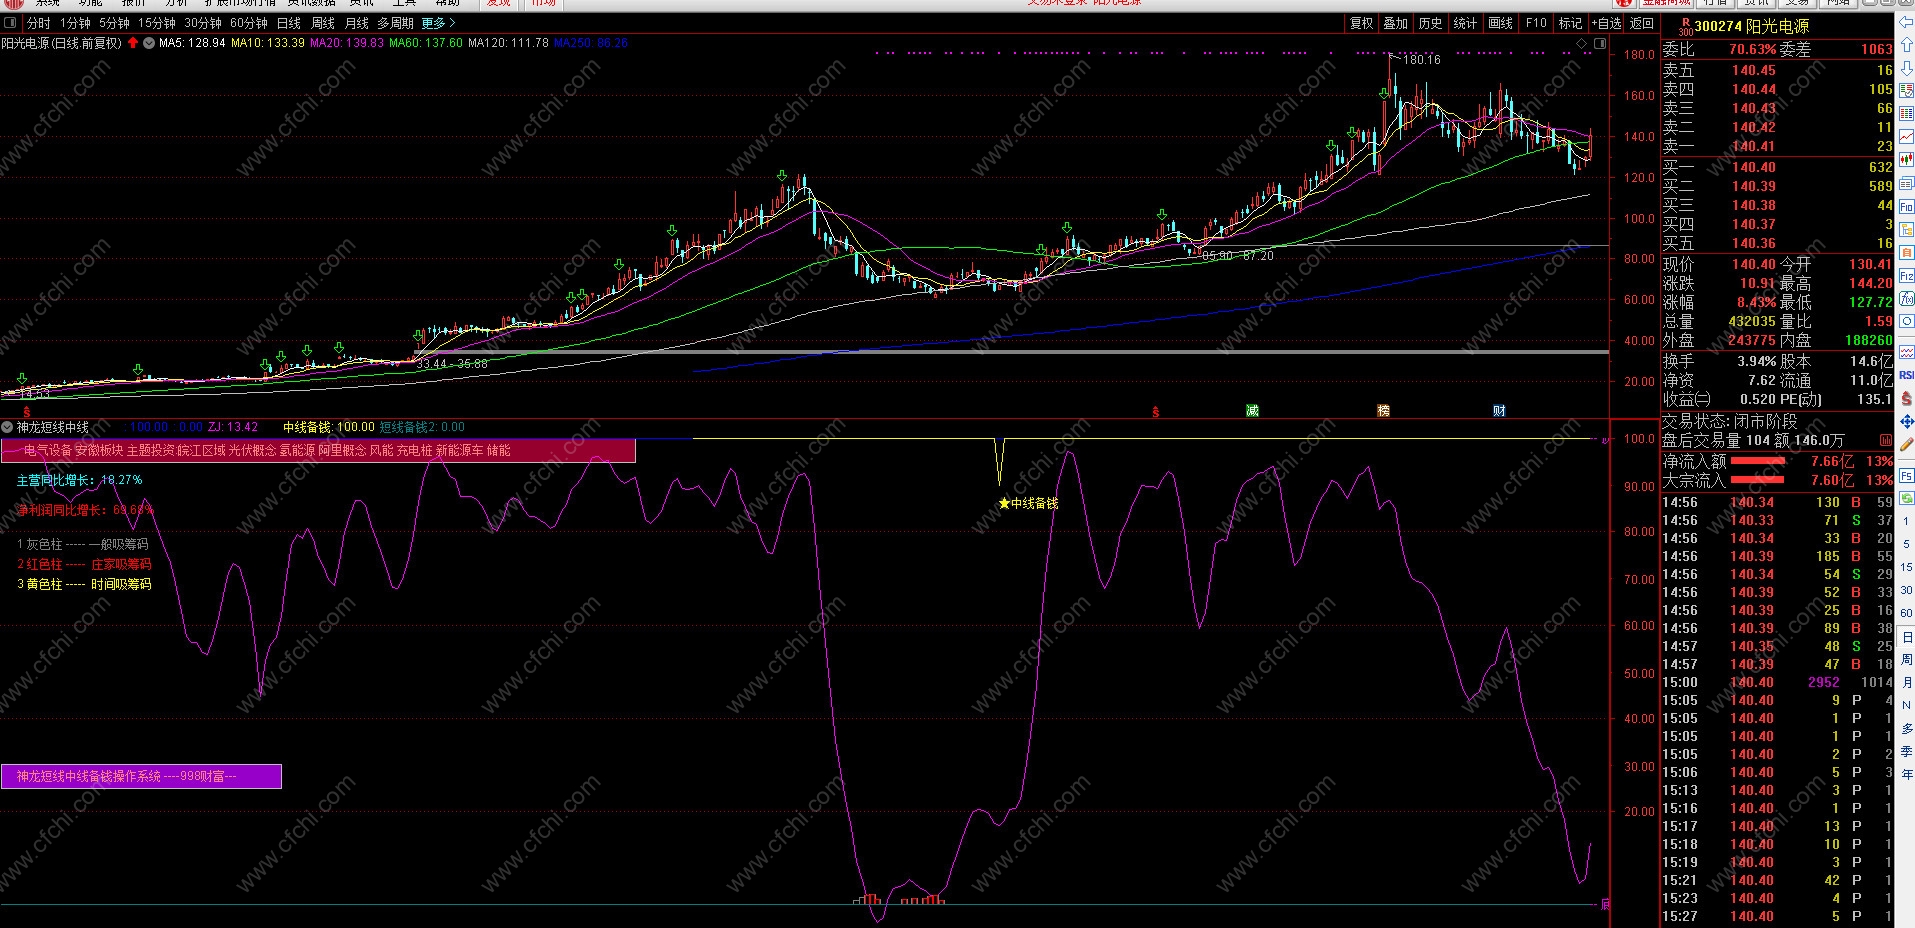
Task: Toggle the side panel icon at chart corner
Action: point(1601,44)
